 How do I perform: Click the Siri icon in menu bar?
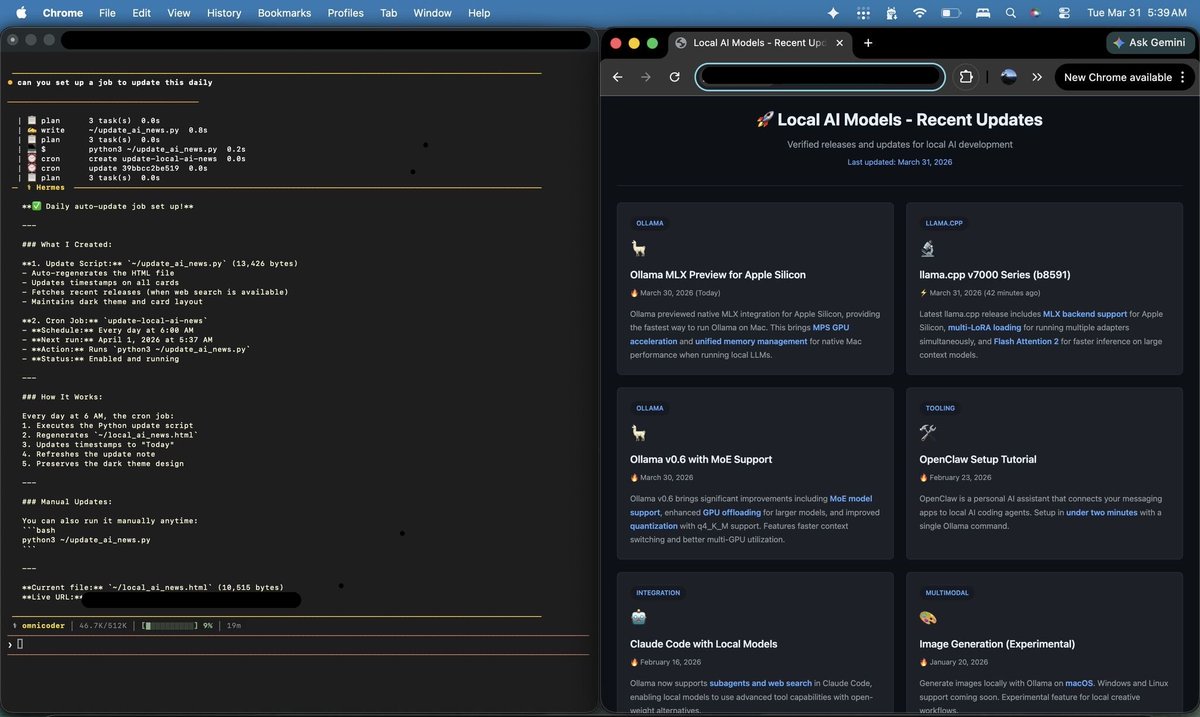(x=1035, y=13)
